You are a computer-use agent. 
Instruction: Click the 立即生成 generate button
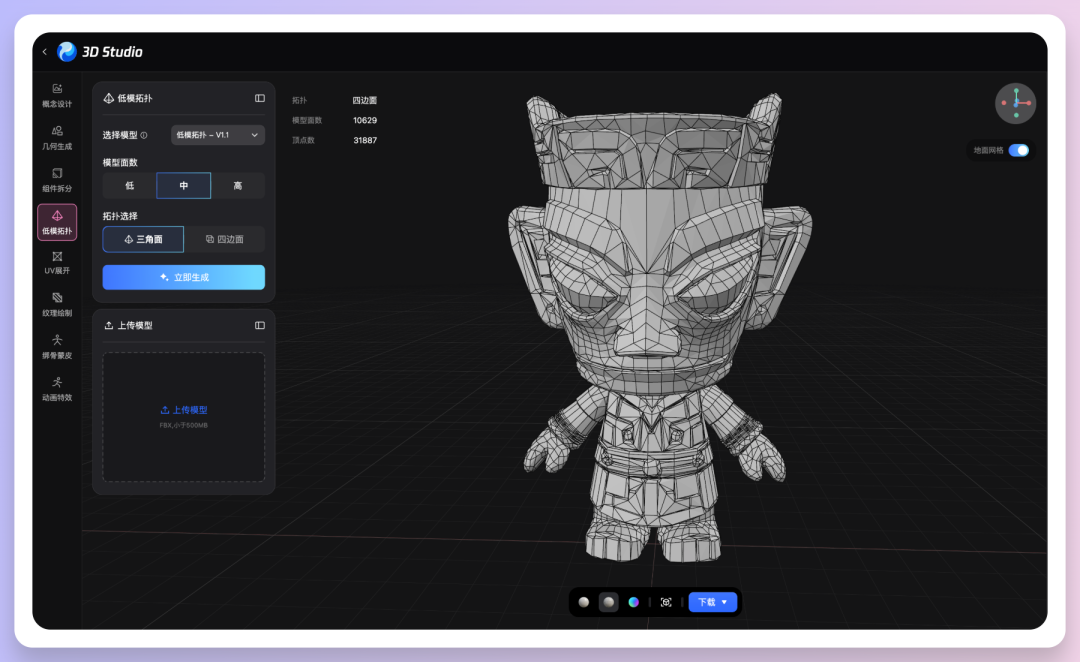(183, 277)
